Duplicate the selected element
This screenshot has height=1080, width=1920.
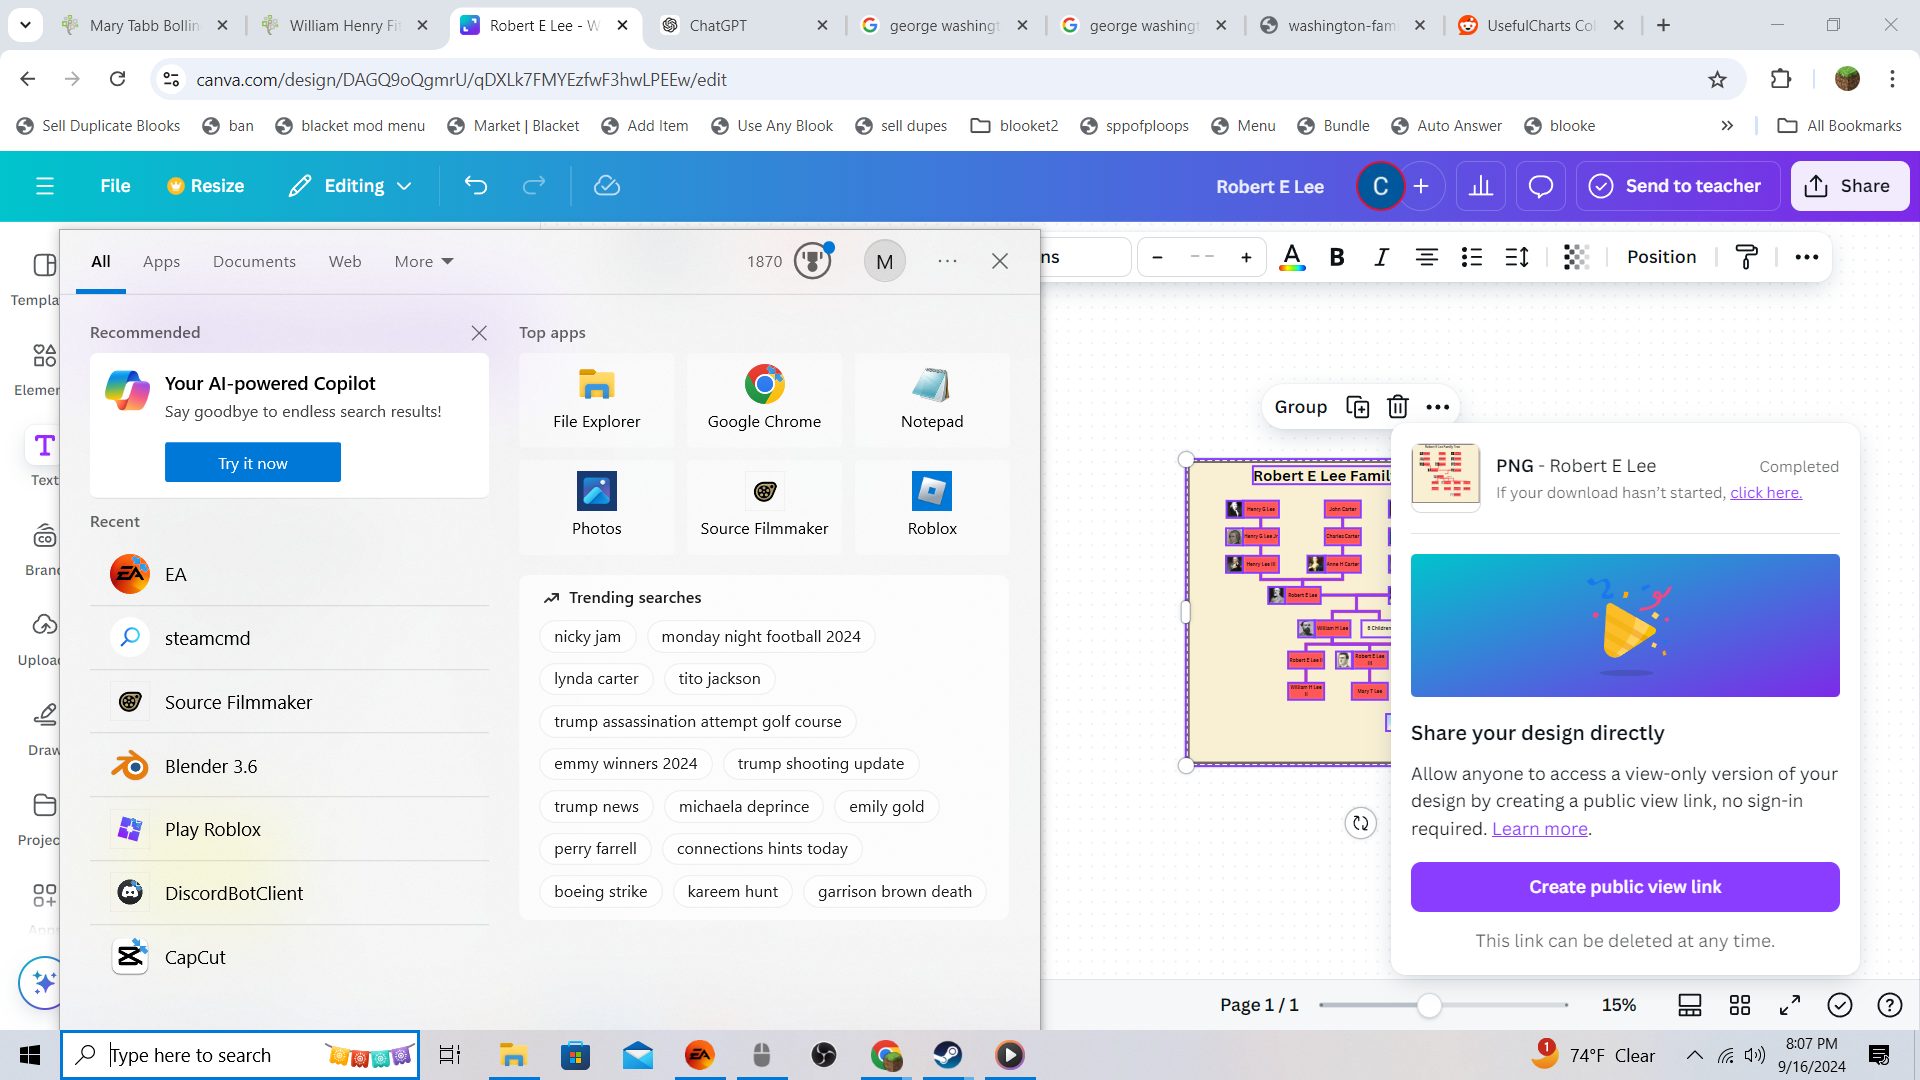tap(1358, 407)
